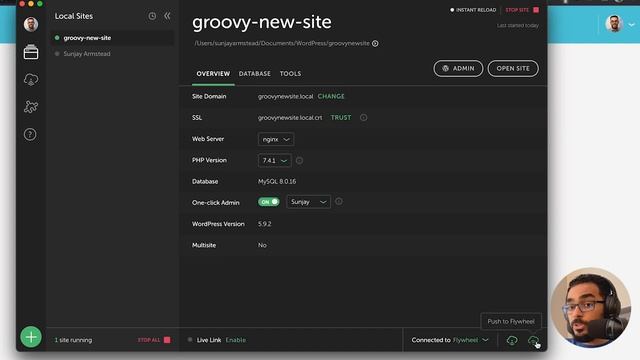640x360 pixels.
Task: Select Sunjay Armstead site in list
Action: pyautogui.click(x=112, y=54)
